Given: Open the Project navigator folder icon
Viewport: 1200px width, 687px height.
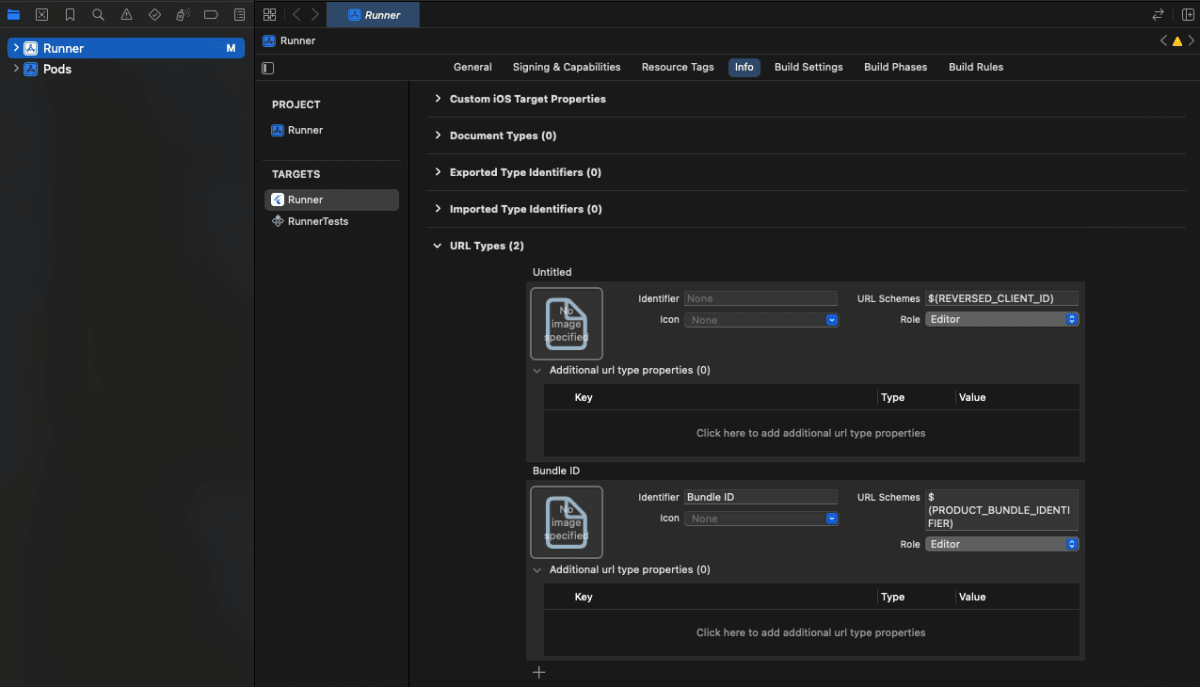Looking at the screenshot, I should [13, 15].
